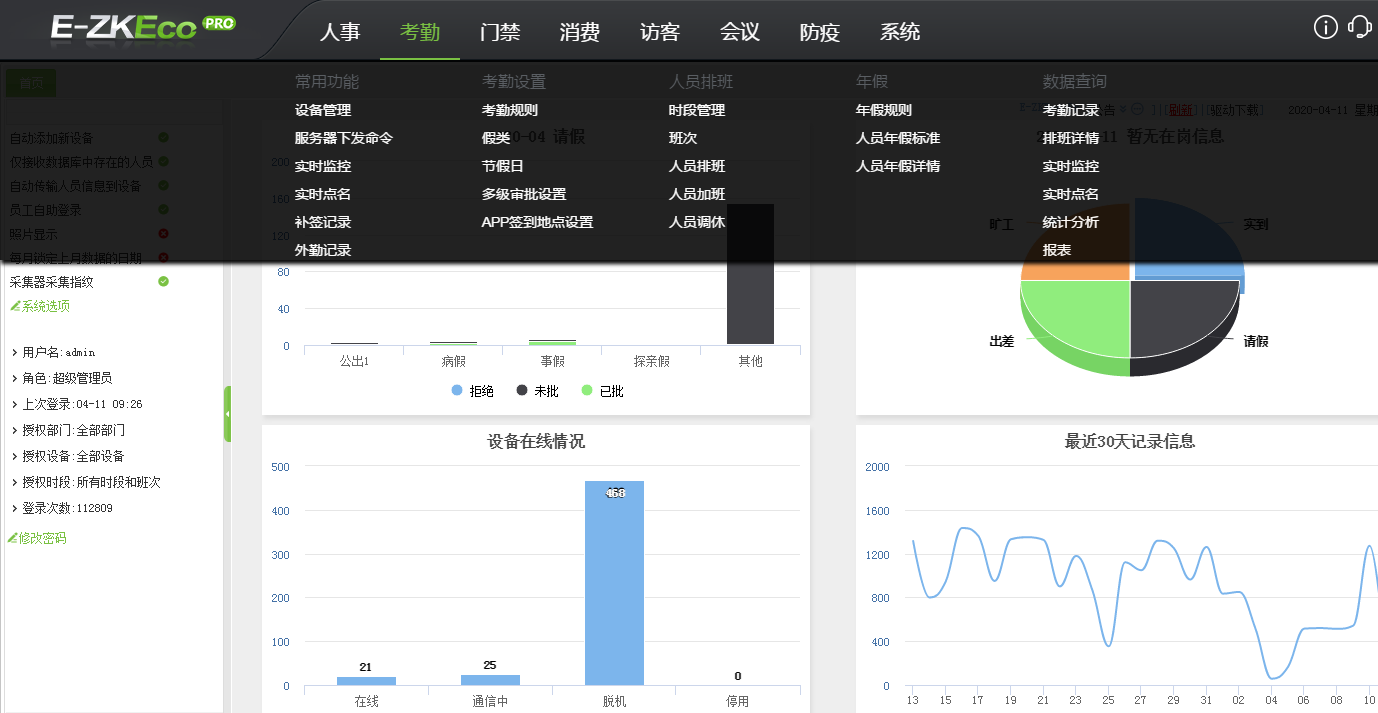Select 报表 menu entry
The image size is (1378, 713).
[x=1057, y=250]
